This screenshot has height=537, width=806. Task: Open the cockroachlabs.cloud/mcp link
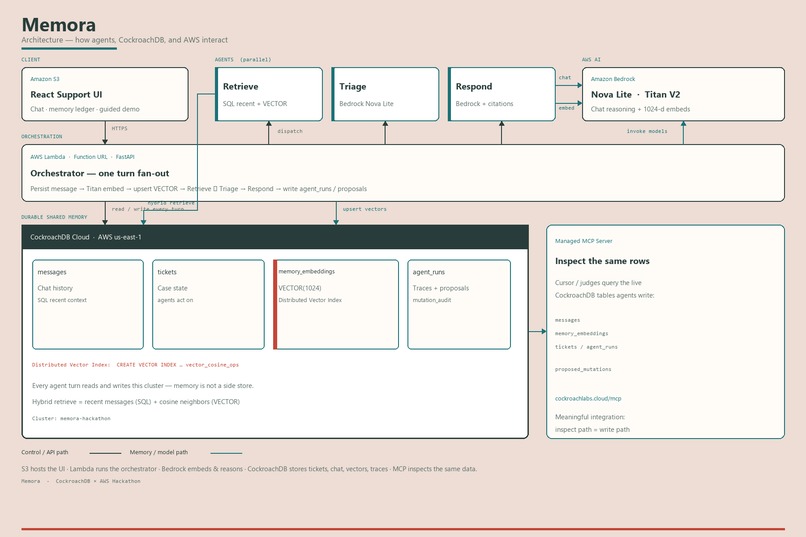pos(588,398)
